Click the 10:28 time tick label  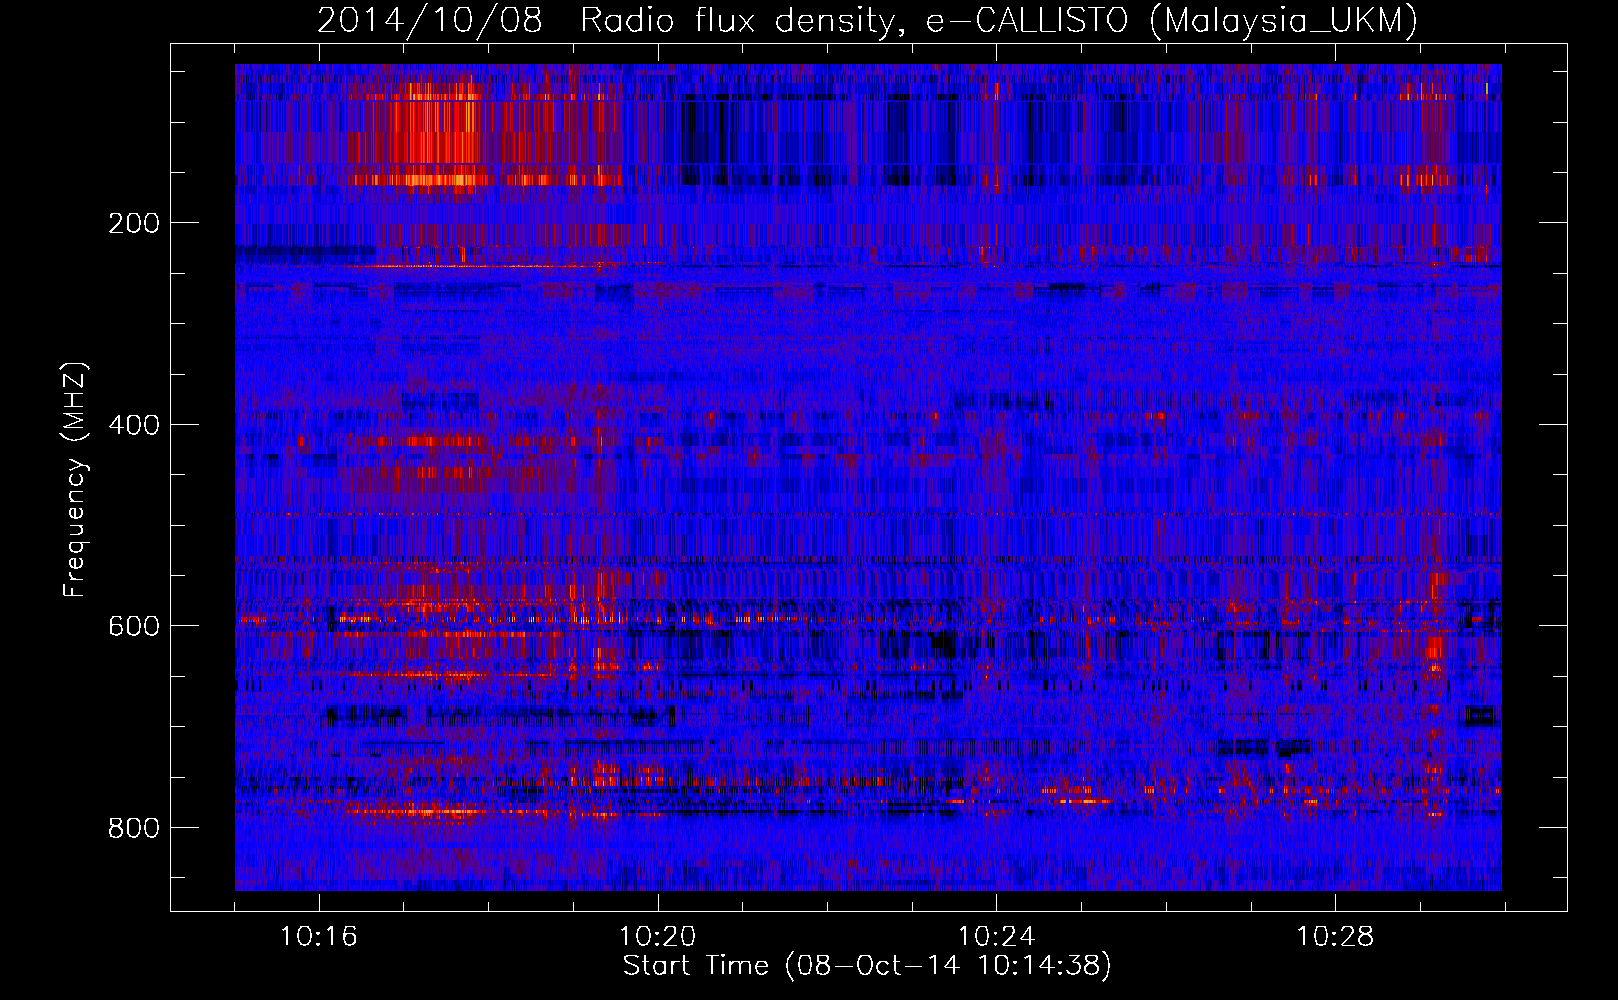[1336, 937]
